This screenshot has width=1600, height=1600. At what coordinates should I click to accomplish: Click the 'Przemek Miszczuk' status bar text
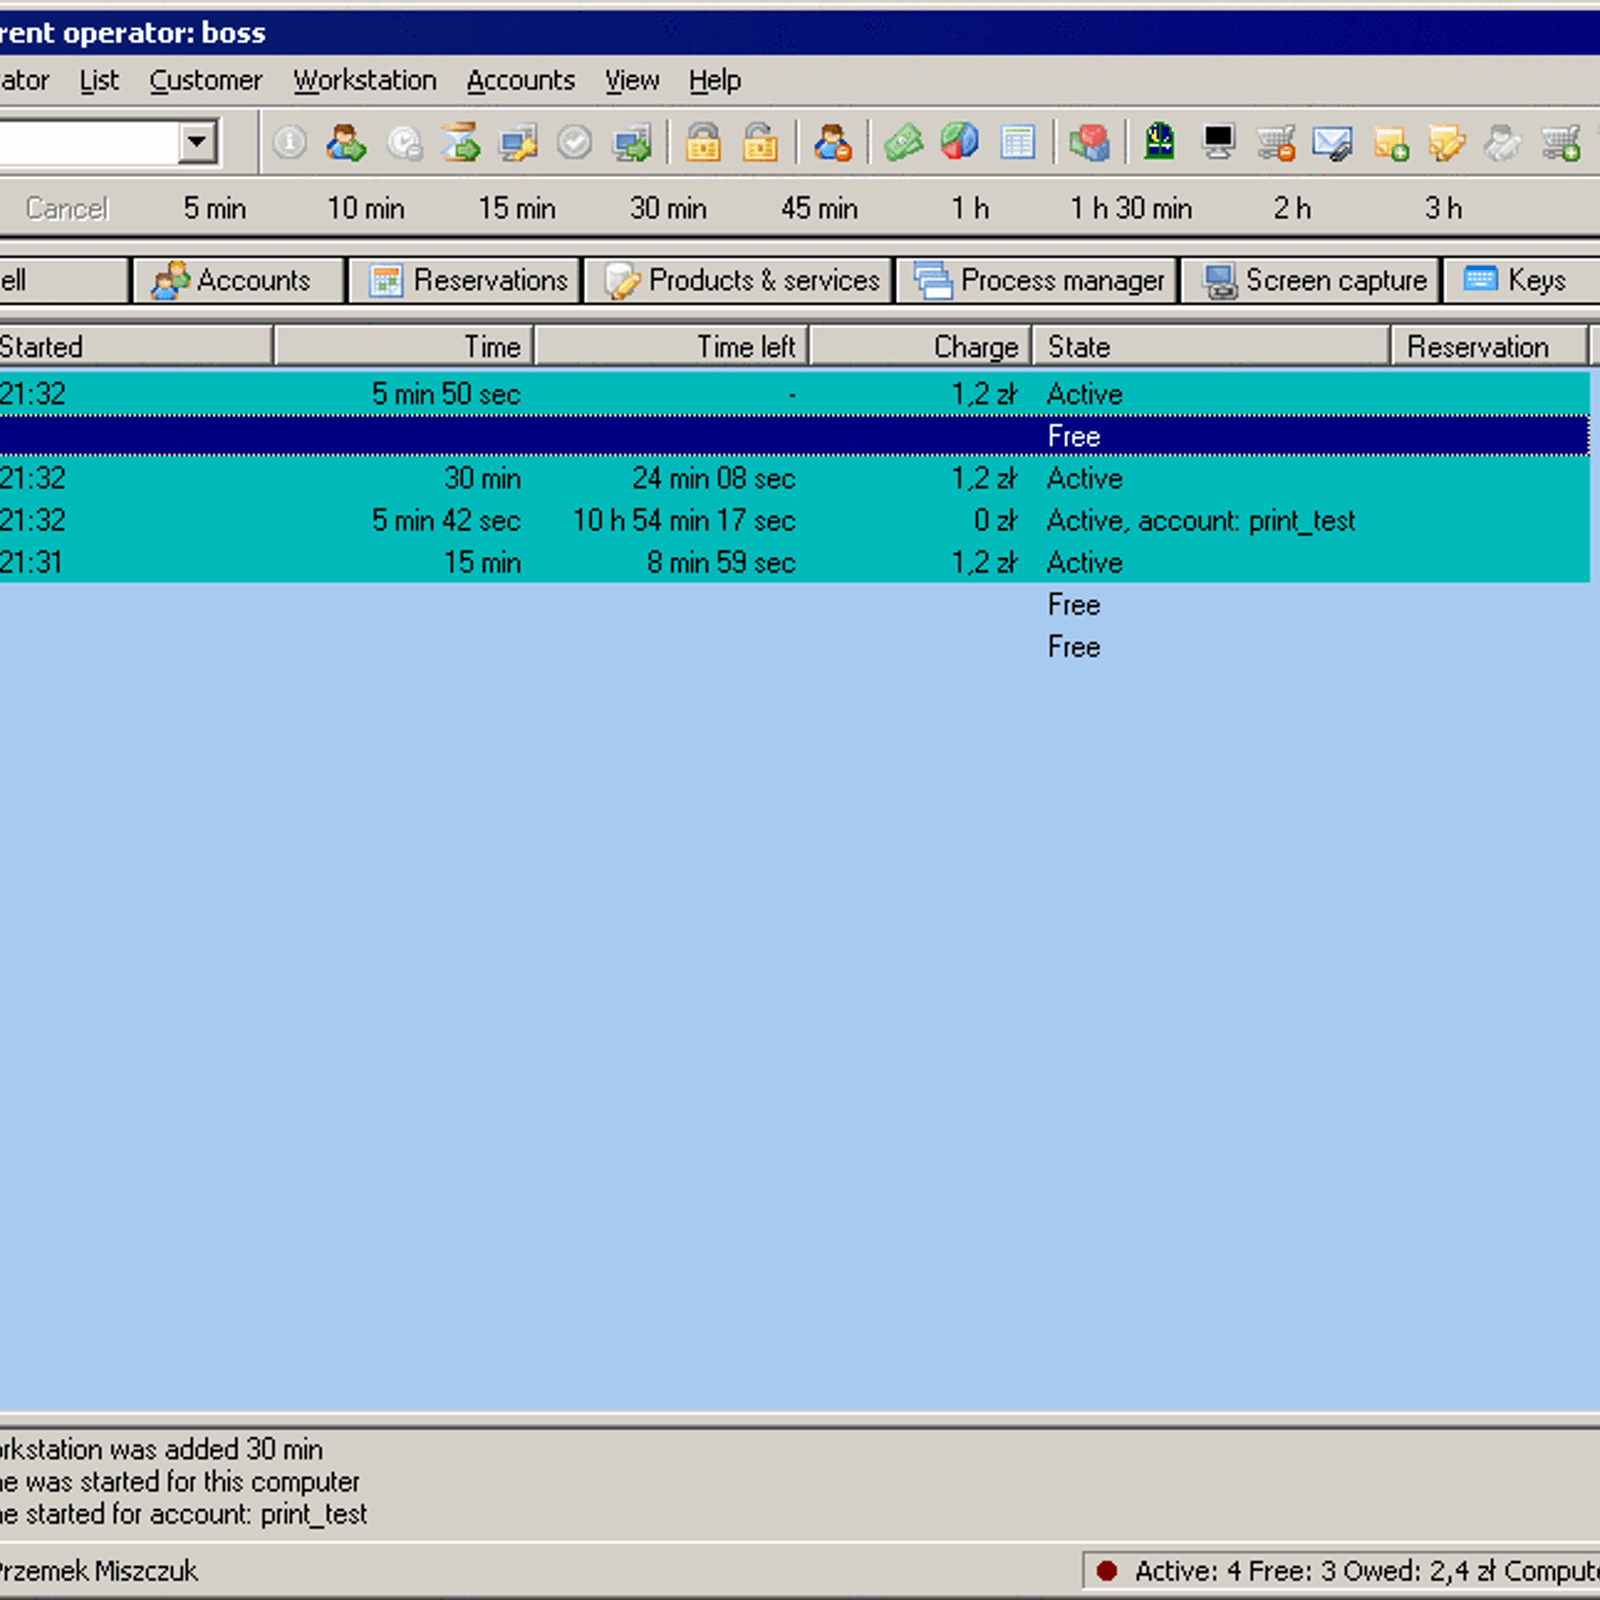[x=99, y=1571]
